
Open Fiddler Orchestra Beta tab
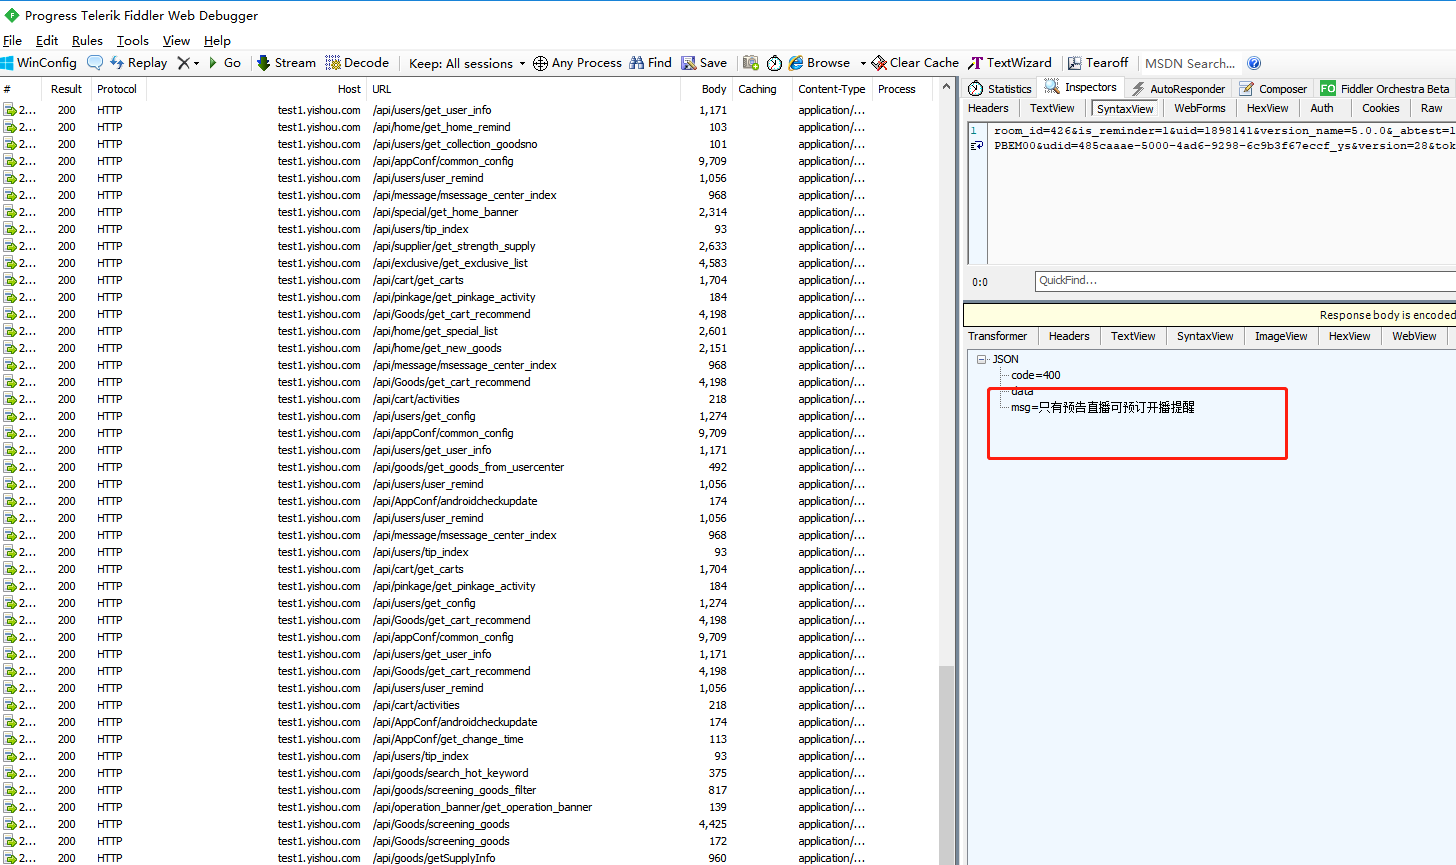(1385, 89)
